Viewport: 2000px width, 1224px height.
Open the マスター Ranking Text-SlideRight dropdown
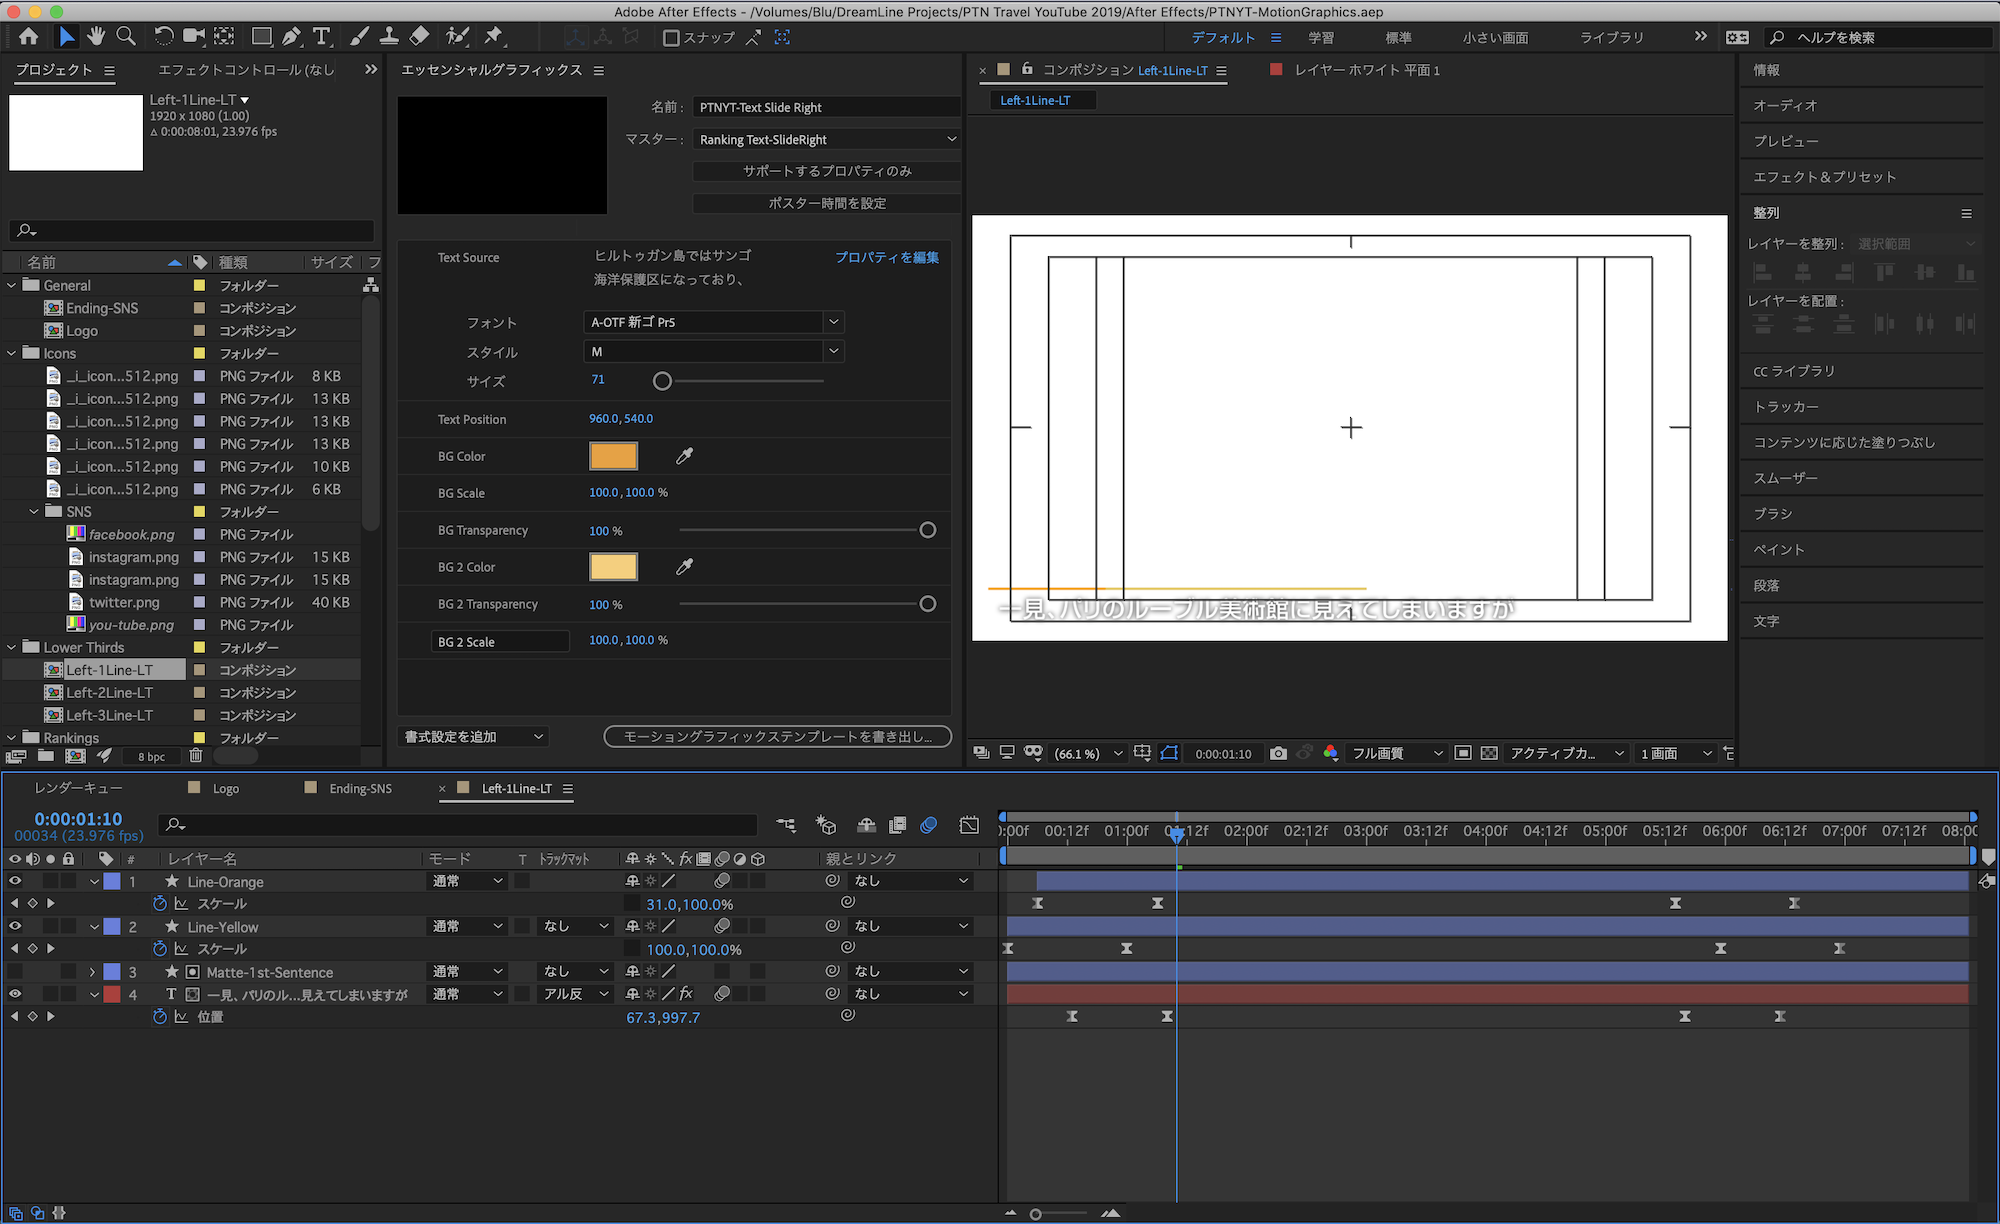pos(826,139)
